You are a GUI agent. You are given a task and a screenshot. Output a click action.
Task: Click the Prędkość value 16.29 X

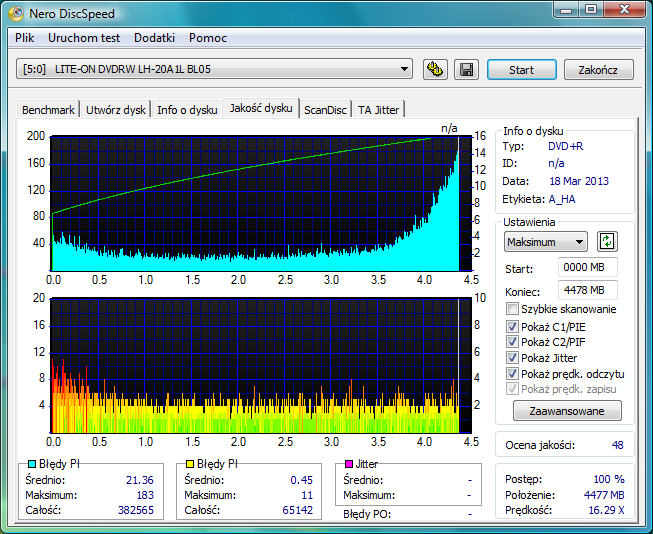tap(606, 510)
